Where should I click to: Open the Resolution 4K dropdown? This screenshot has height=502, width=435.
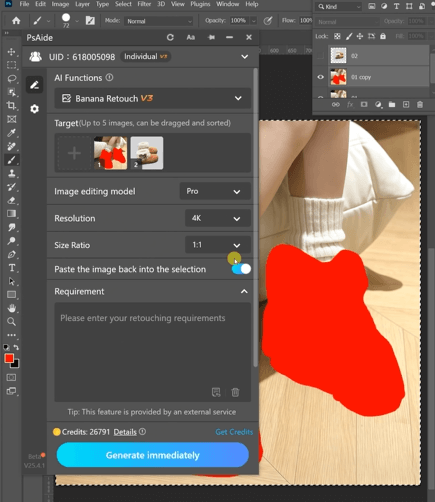click(x=218, y=218)
